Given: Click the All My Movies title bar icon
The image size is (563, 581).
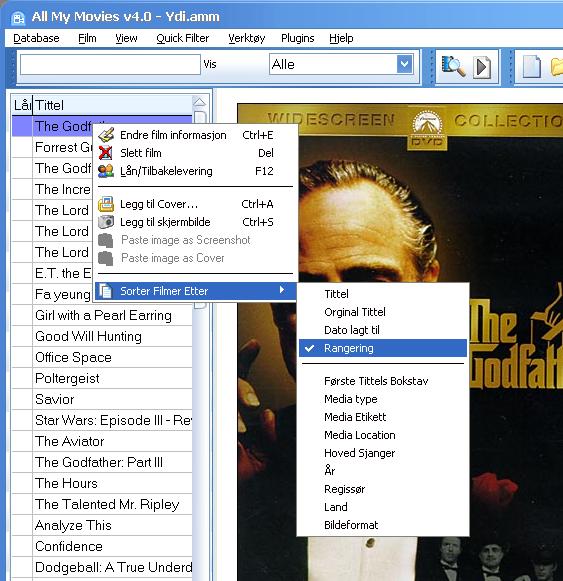Looking at the screenshot, I should click(18, 17).
